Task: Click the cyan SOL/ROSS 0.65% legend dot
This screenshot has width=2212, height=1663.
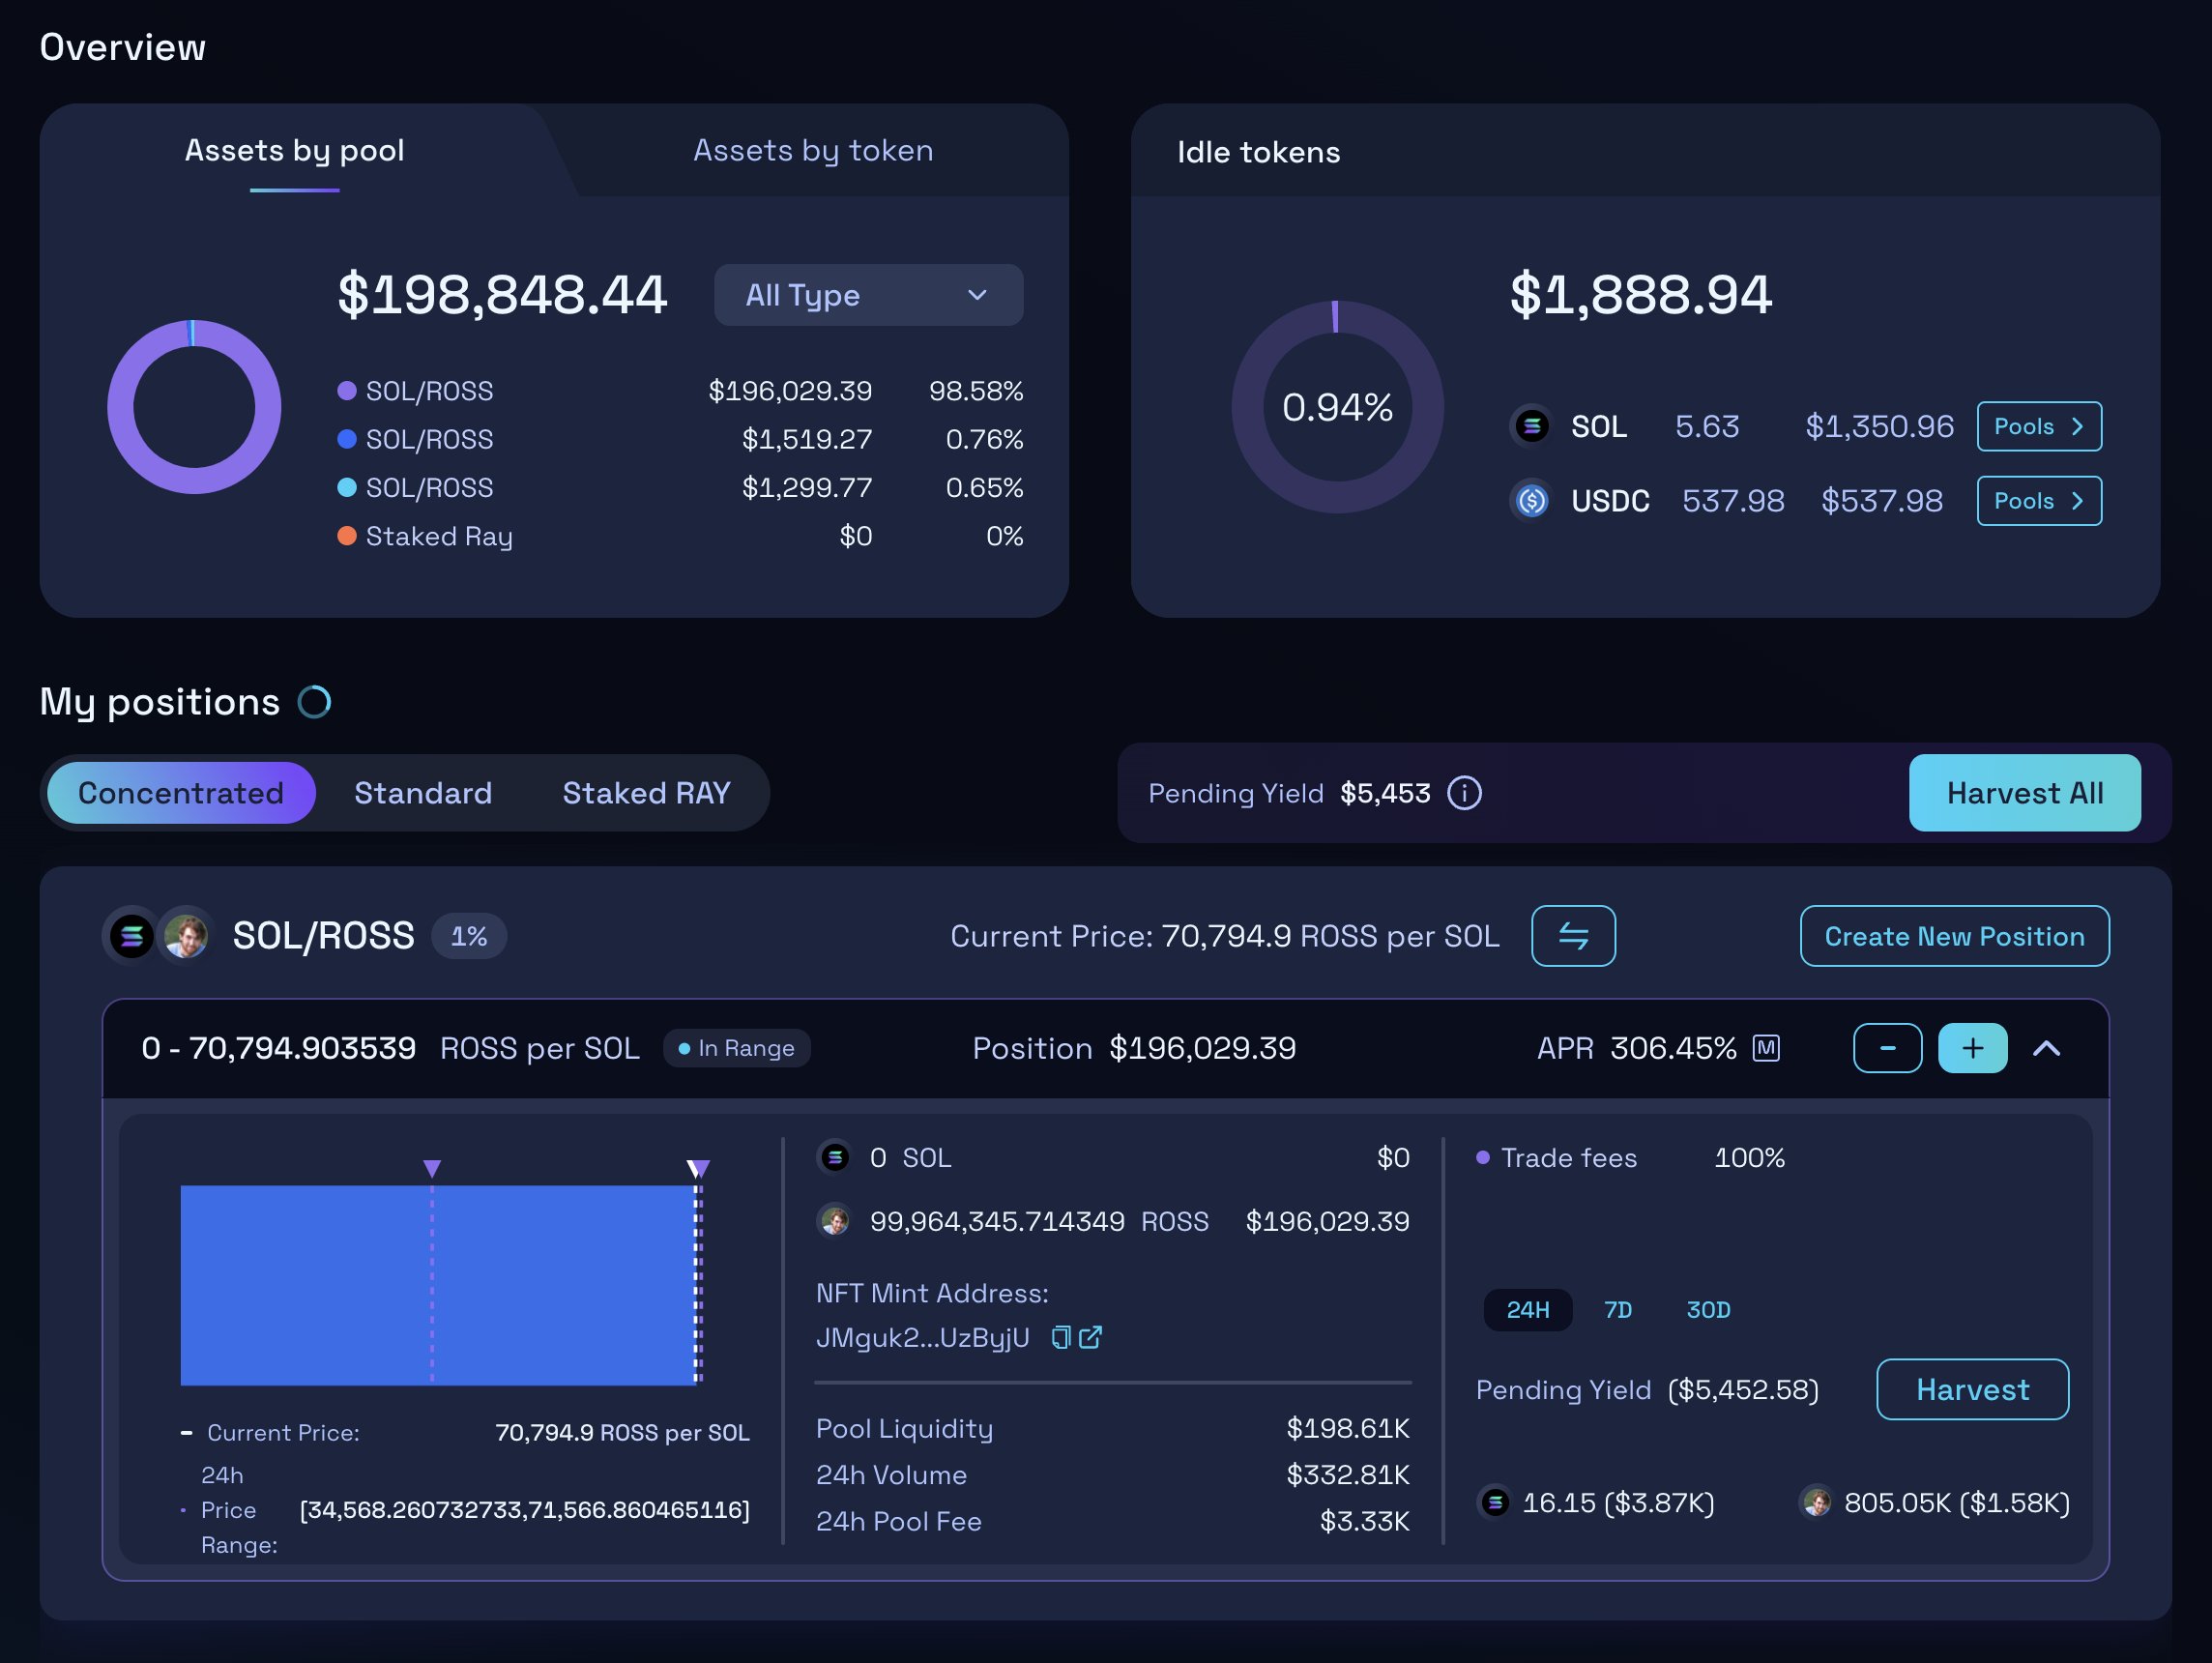Action: [347, 487]
